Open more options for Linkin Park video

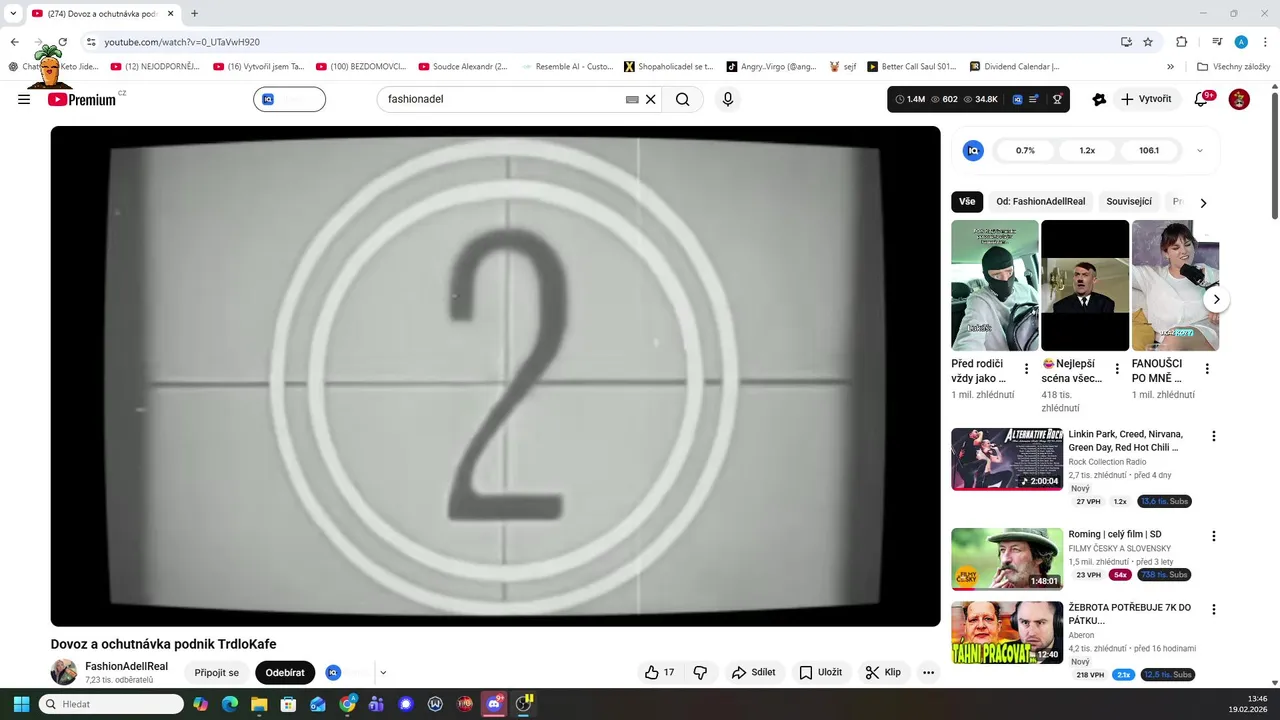[x=1214, y=436]
